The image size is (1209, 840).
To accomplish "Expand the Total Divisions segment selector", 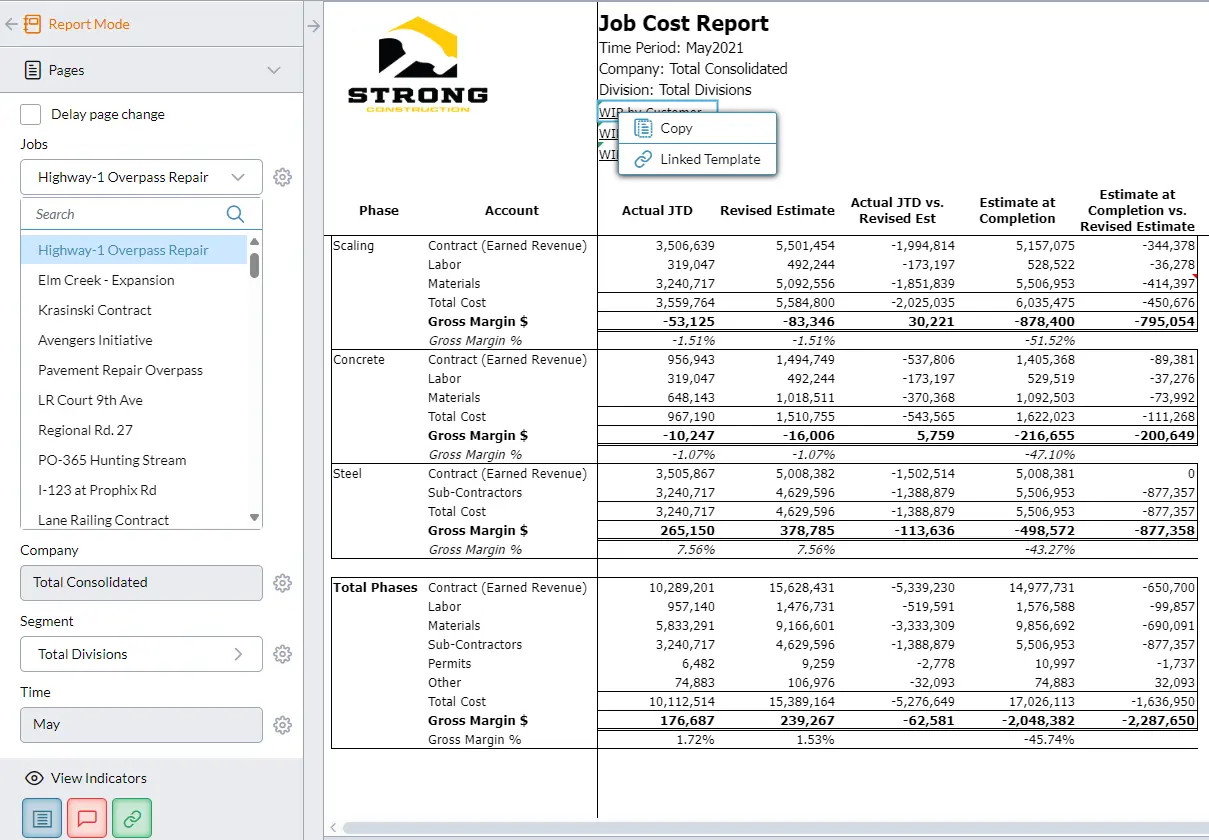I will [141, 654].
